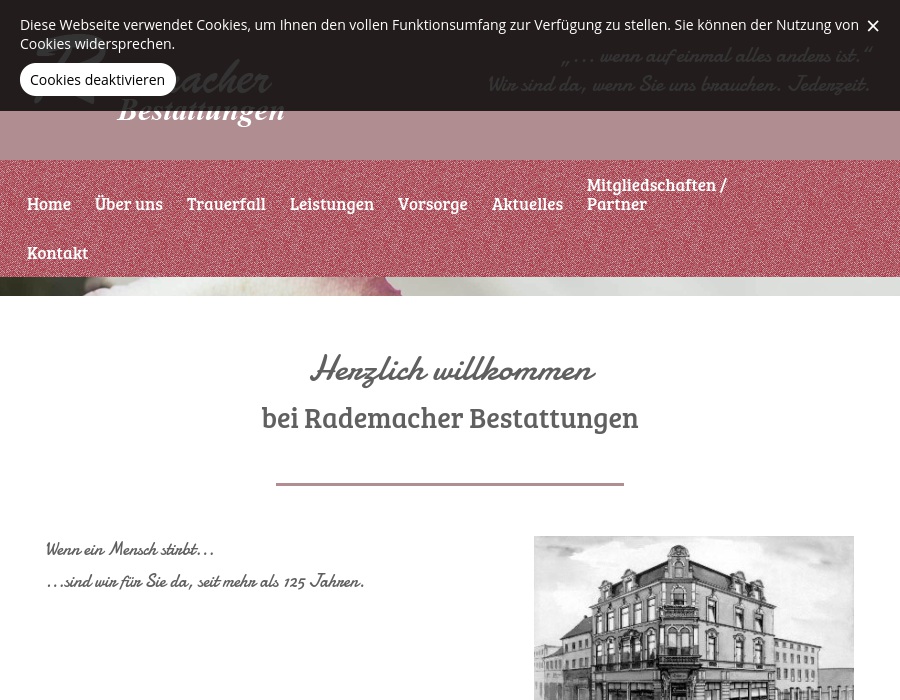The image size is (900, 700).
Task: Click the slogan wenn auf einmal alles anders ist
Action: pos(715,55)
